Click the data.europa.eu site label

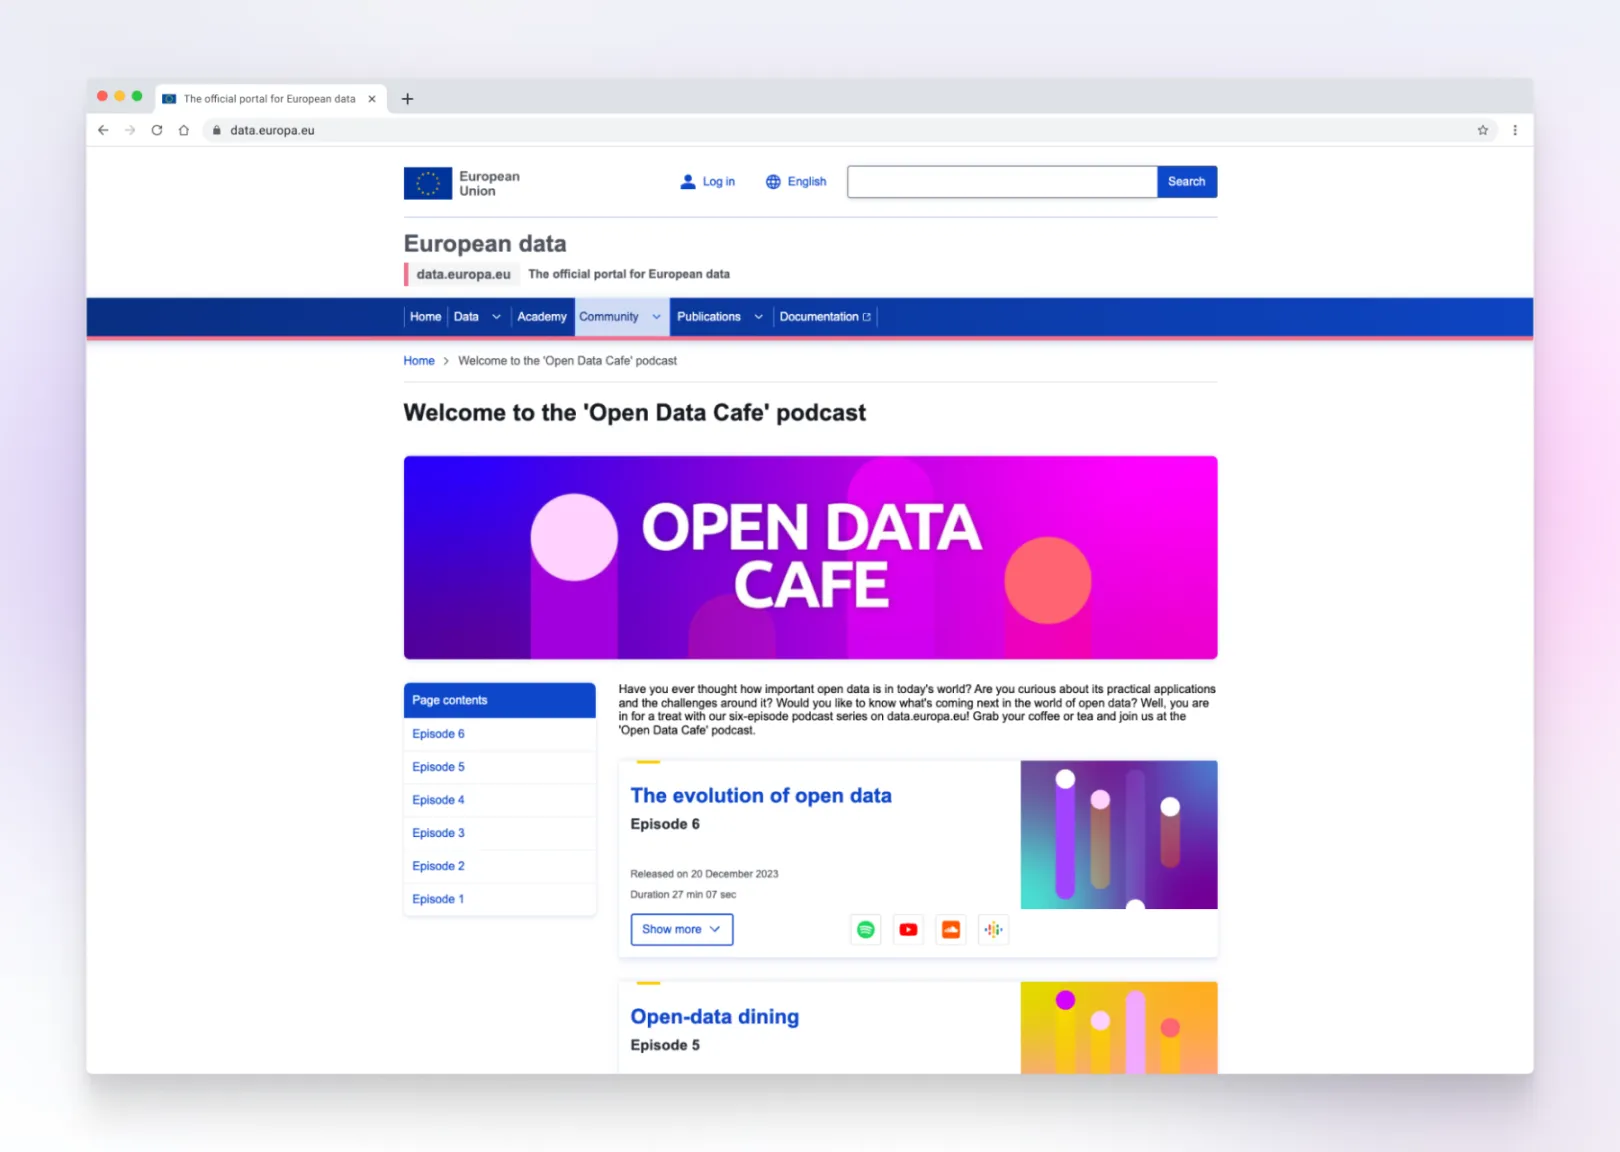click(x=463, y=274)
